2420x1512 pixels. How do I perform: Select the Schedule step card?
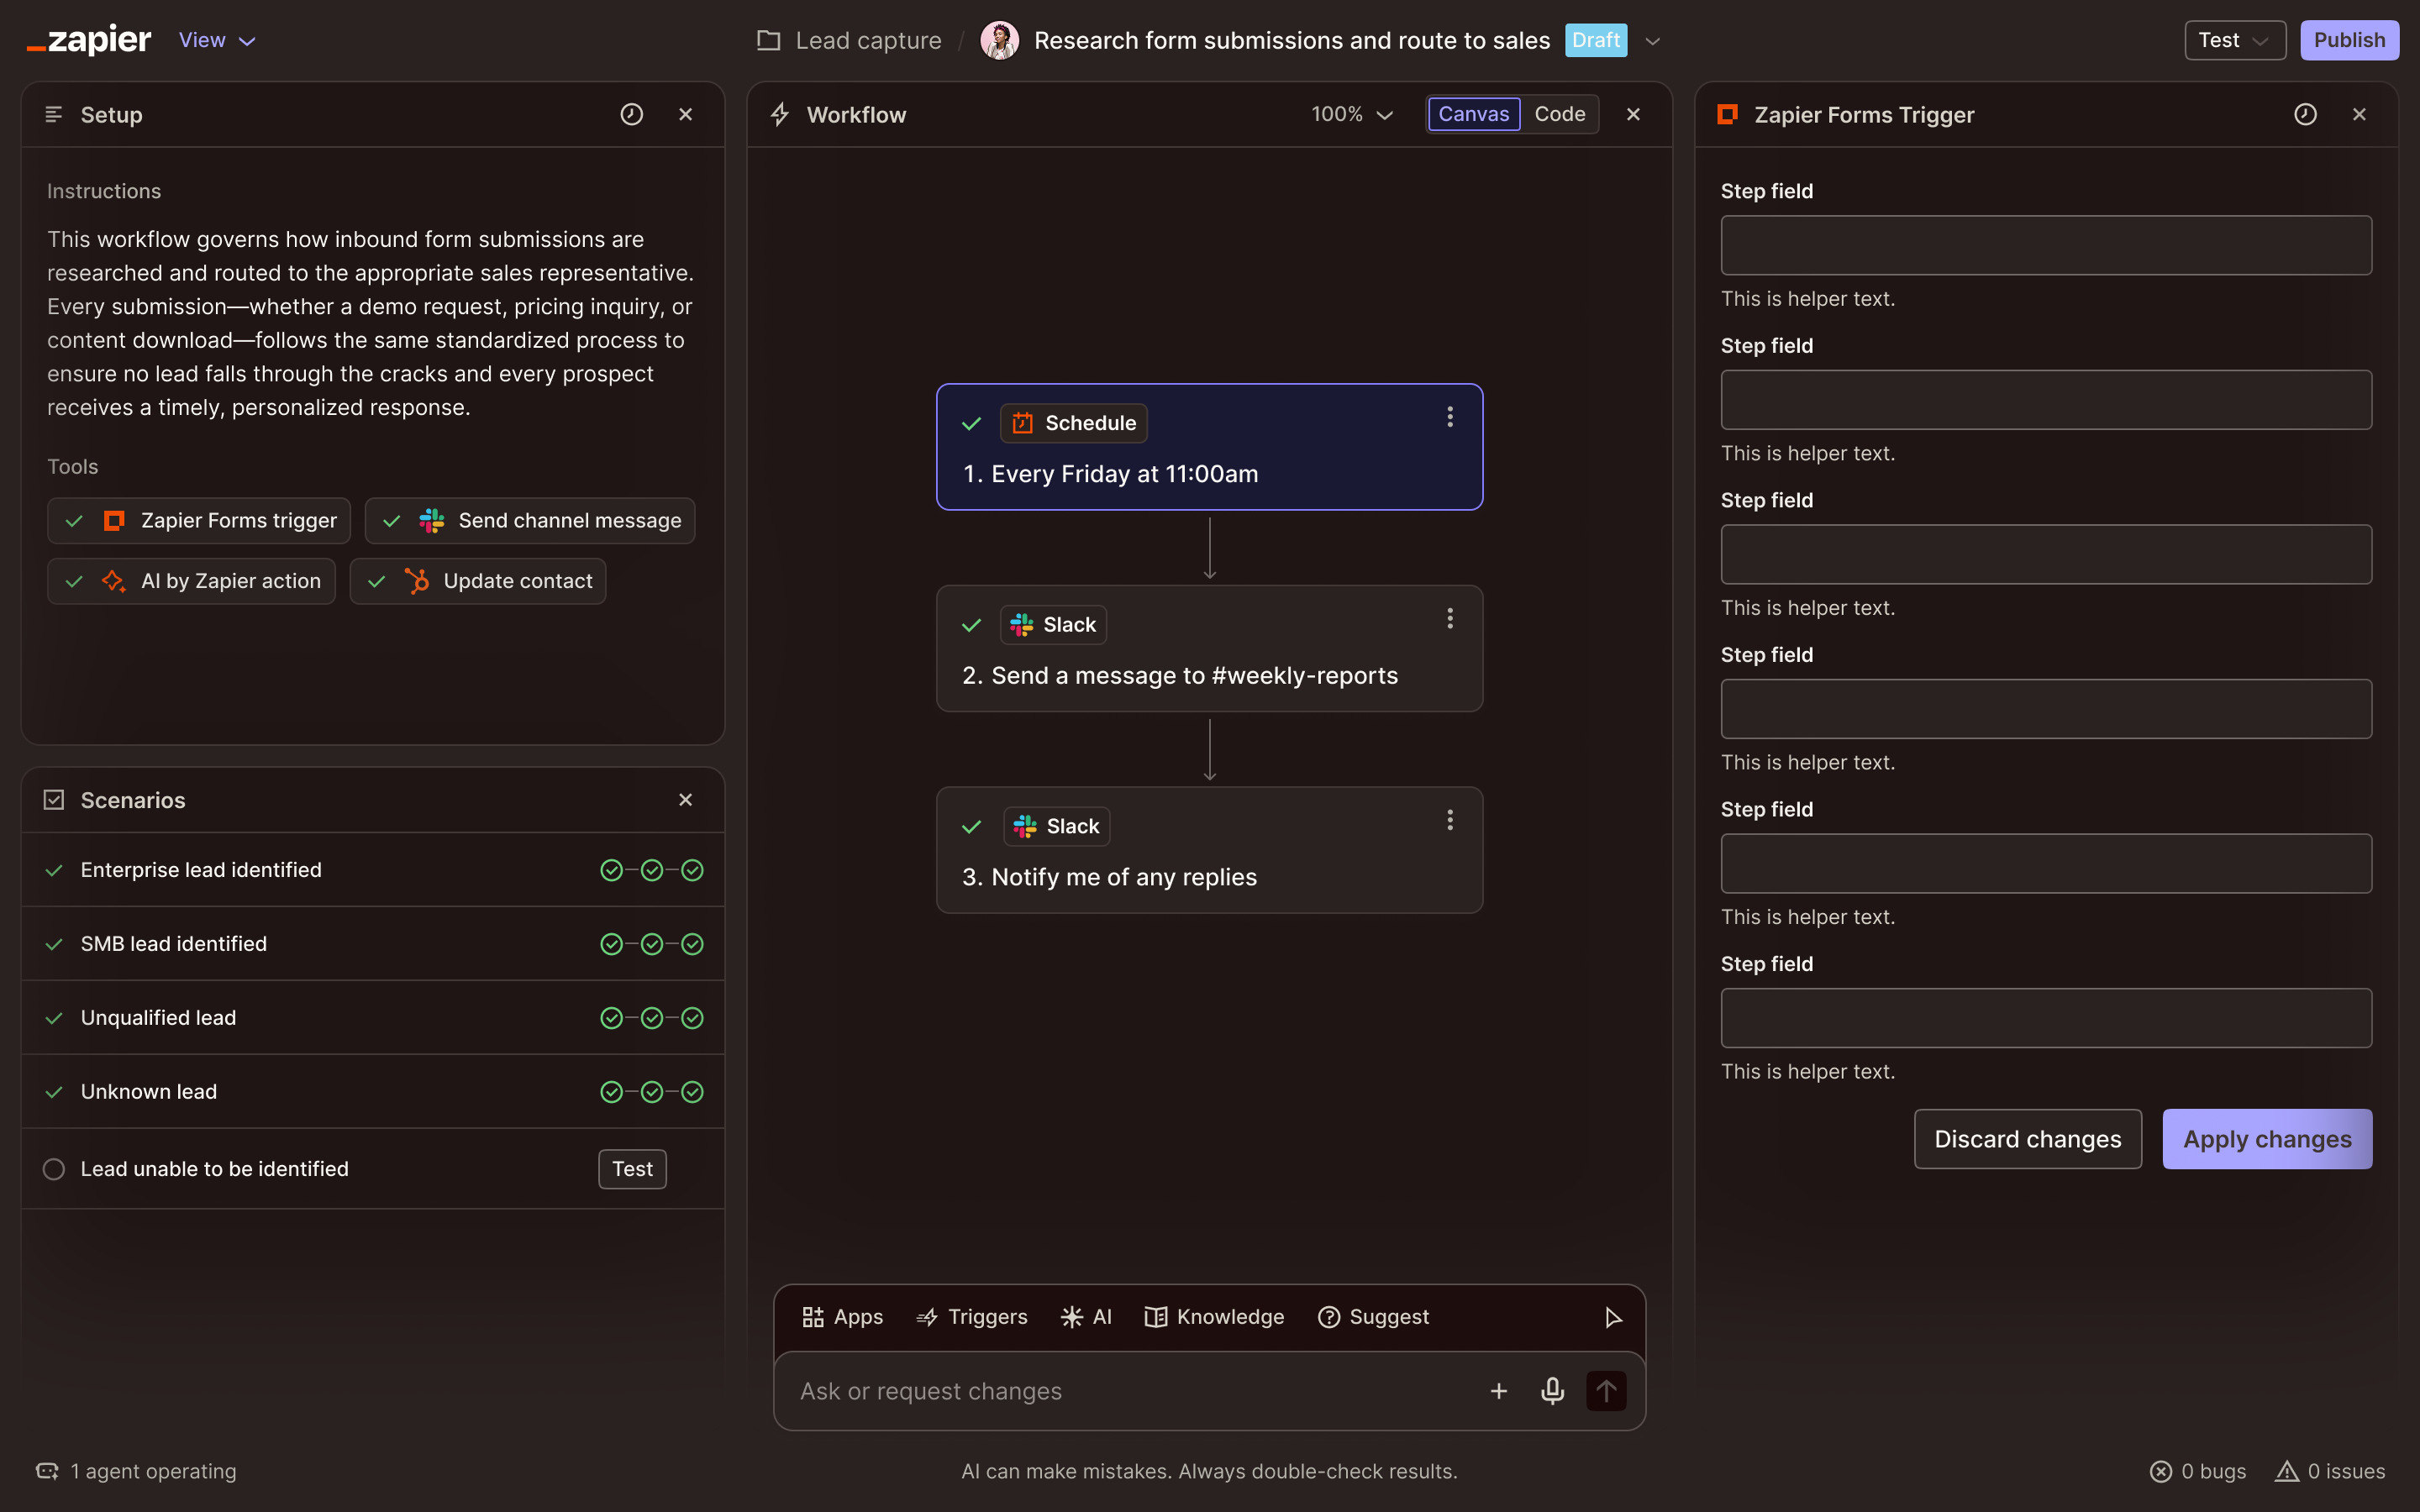tap(1209, 447)
